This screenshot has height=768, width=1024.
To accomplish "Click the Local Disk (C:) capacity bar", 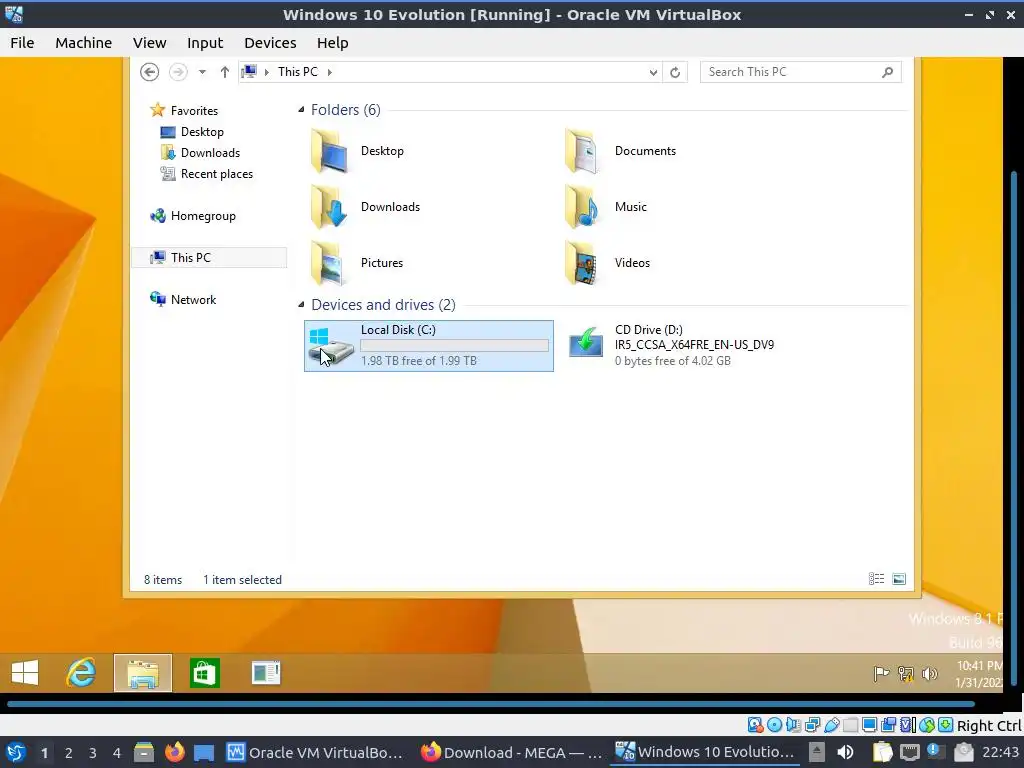I will (x=455, y=345).
